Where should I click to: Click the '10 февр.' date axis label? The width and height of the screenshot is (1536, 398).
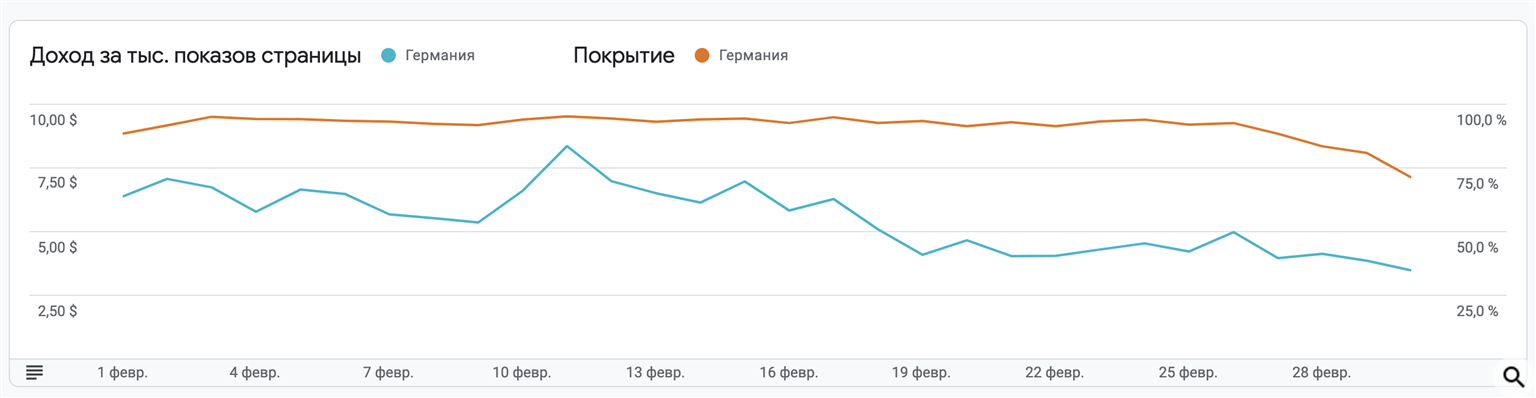click(x=521, y=373)
